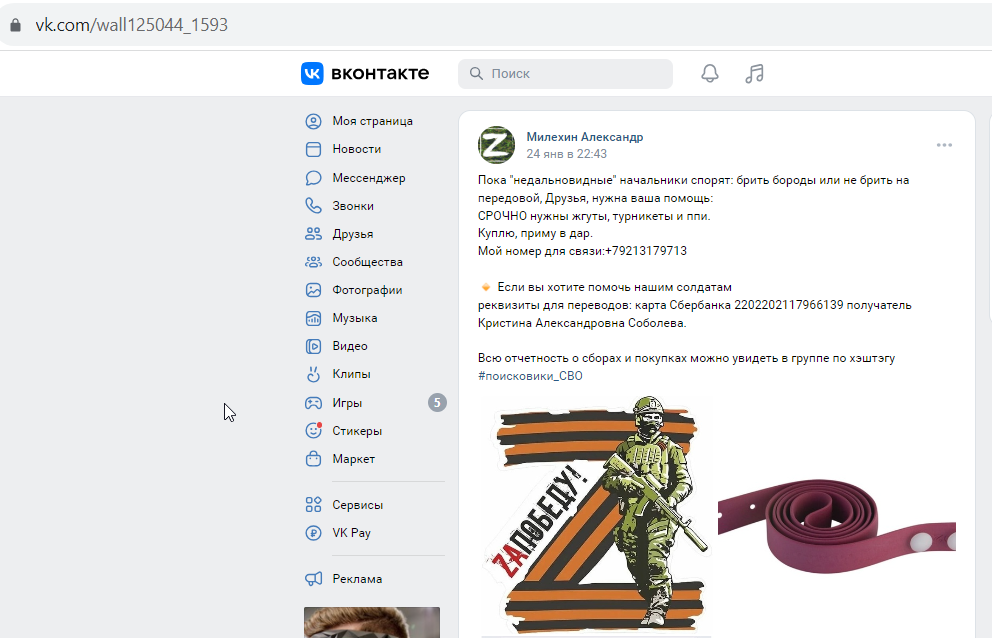992x638 pixels.
Task: Open Фотографии text link
Action: click(368, 290)
